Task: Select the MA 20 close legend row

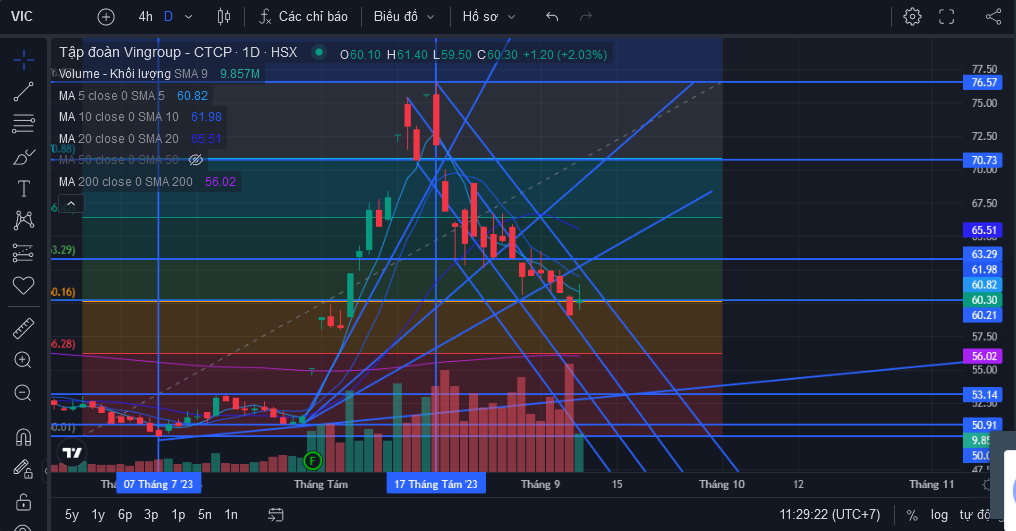Action: coord(140,139)
